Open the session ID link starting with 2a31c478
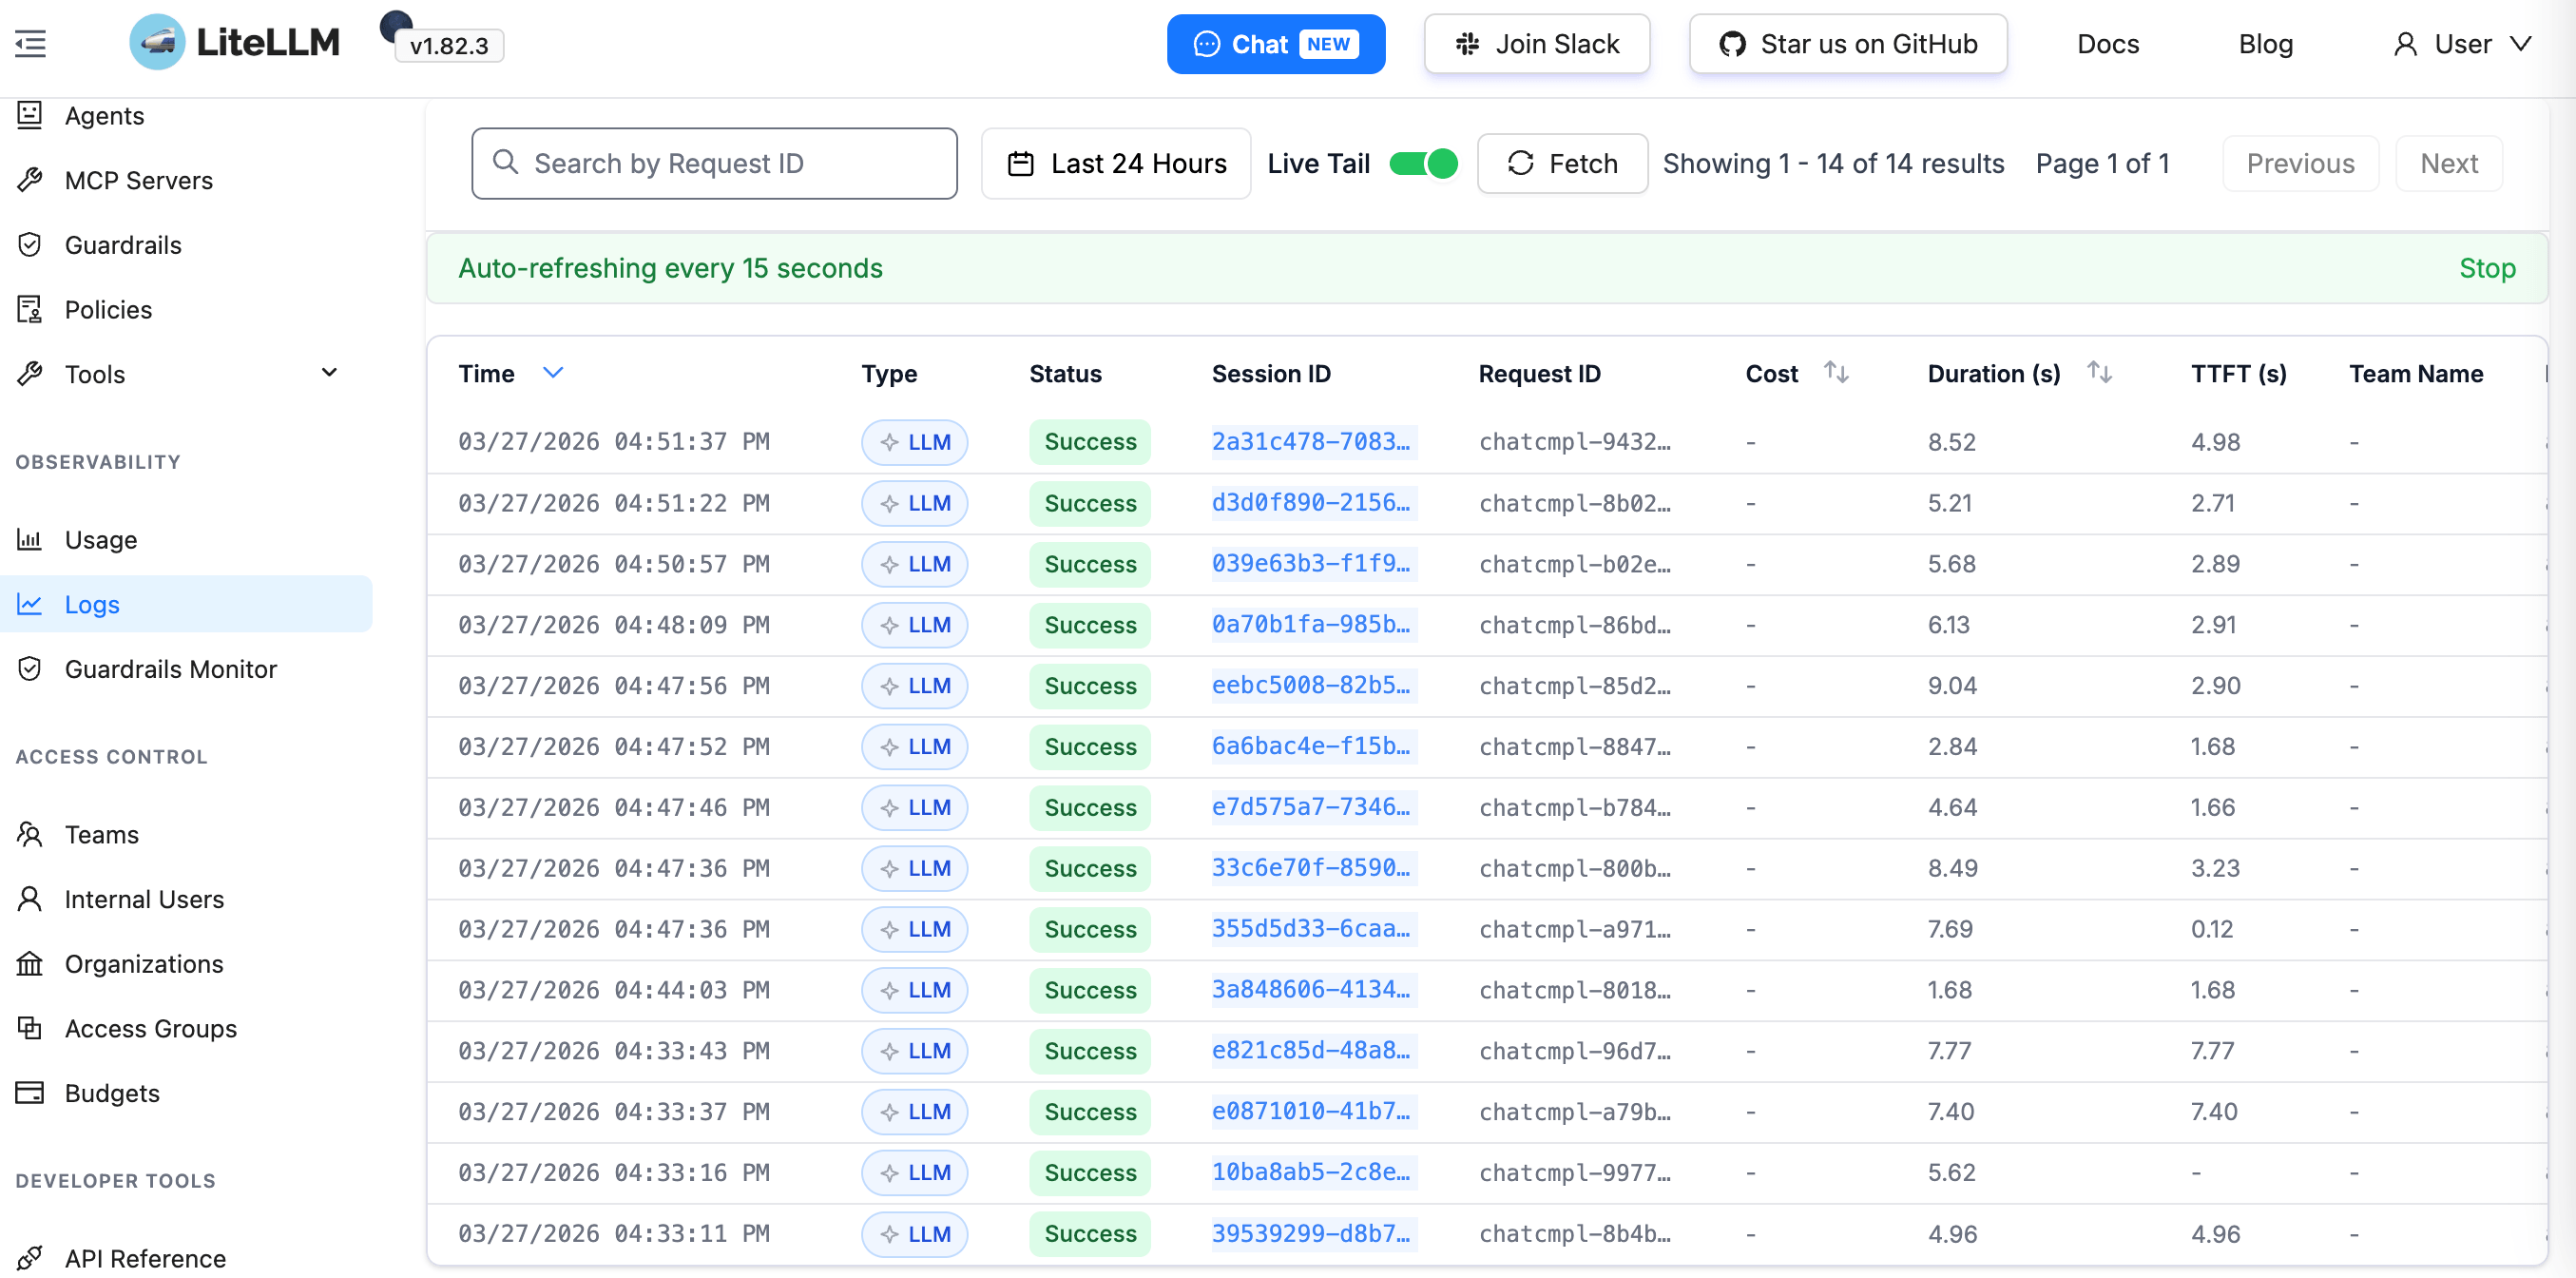 point(1310,441)
